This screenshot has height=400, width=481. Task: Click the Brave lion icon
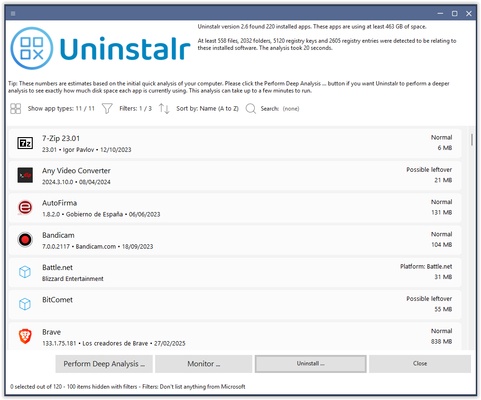[x=25, y=336]
